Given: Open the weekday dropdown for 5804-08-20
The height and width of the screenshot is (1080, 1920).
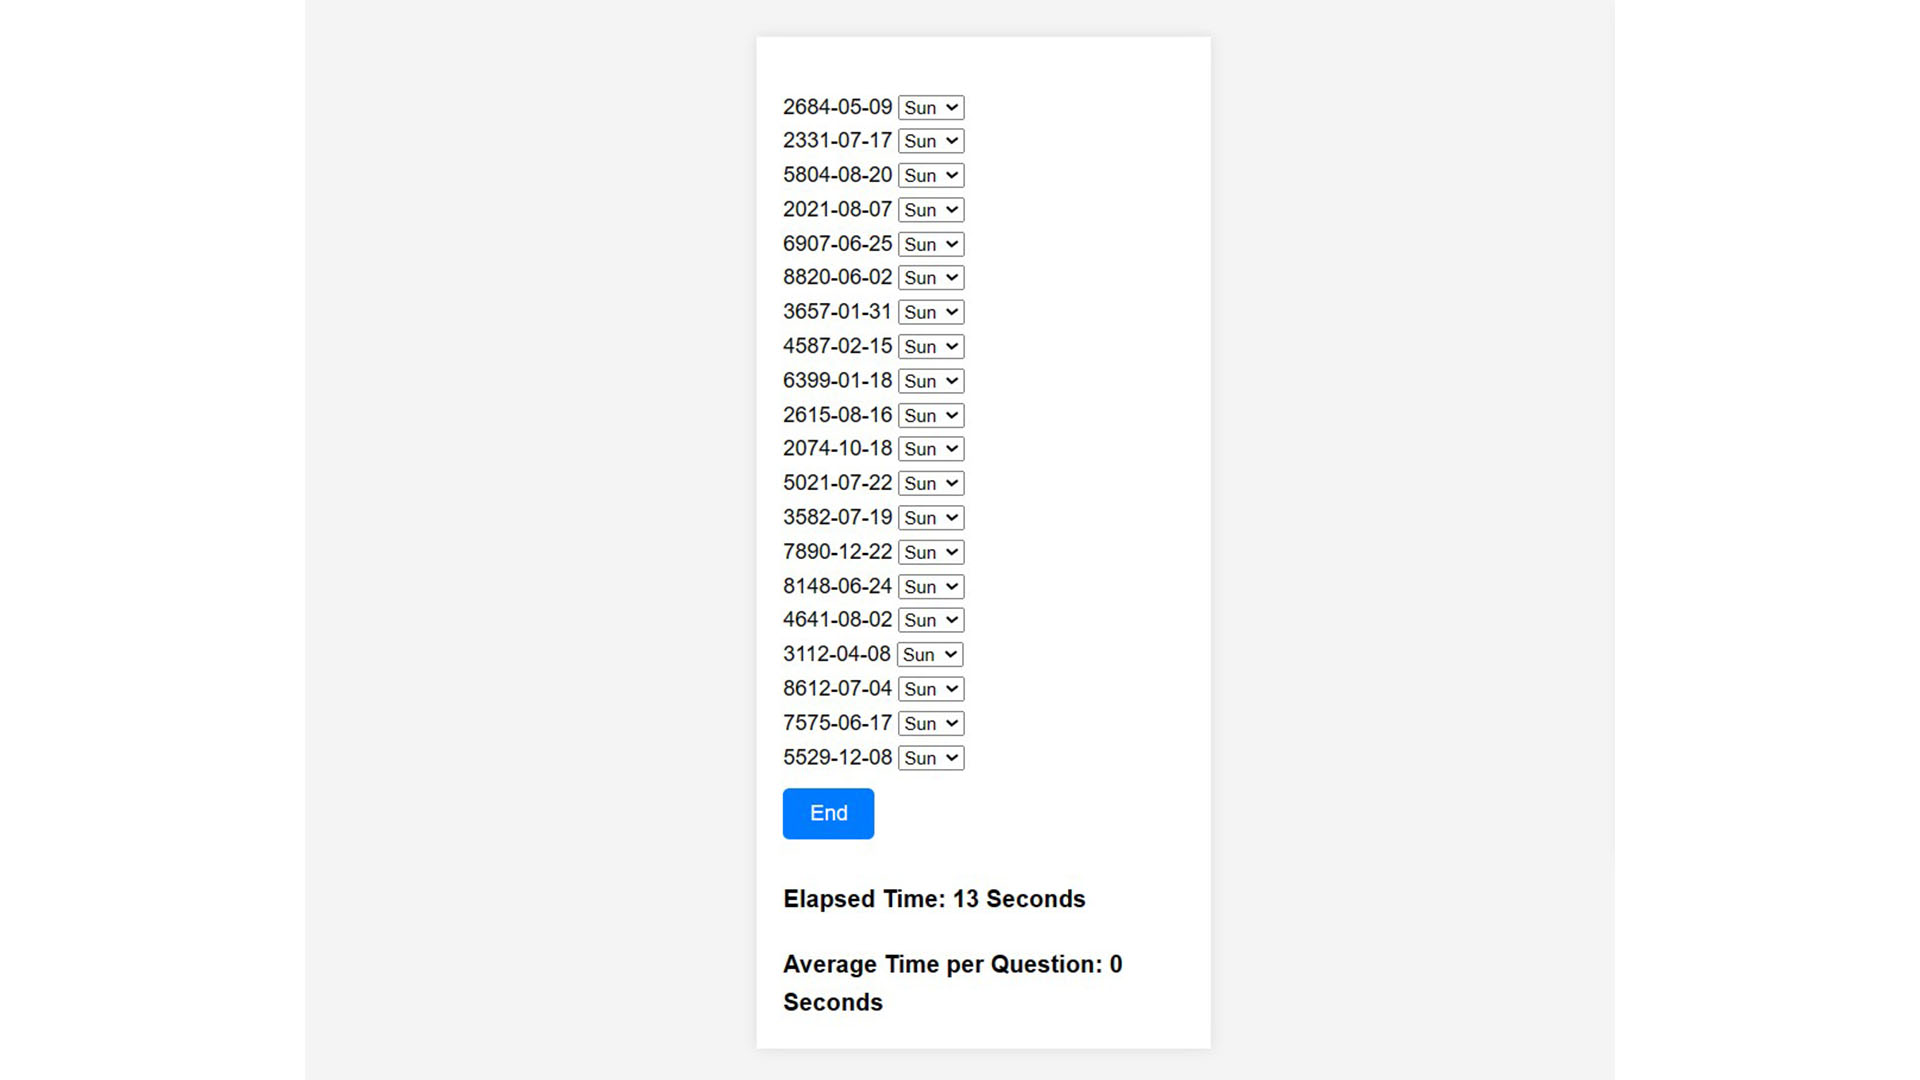Looking at the screenshot, I should pos(930,175).
